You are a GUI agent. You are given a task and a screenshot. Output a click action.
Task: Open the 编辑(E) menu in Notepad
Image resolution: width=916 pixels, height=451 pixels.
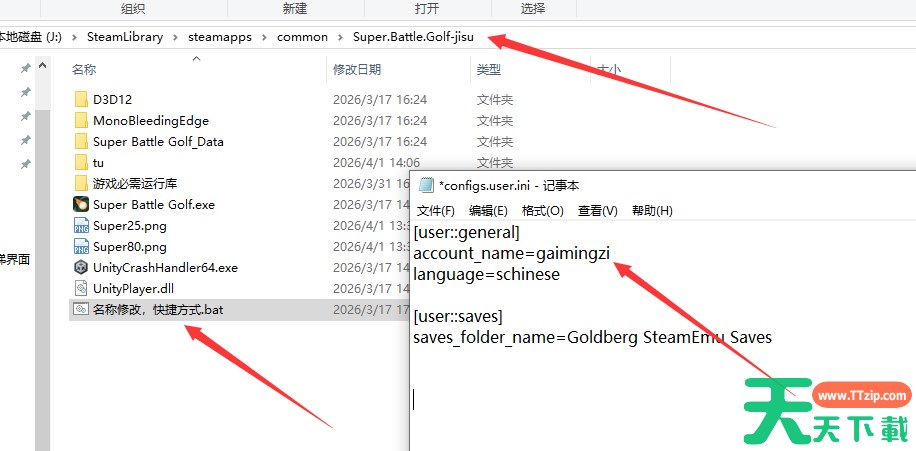coord(488,211)
